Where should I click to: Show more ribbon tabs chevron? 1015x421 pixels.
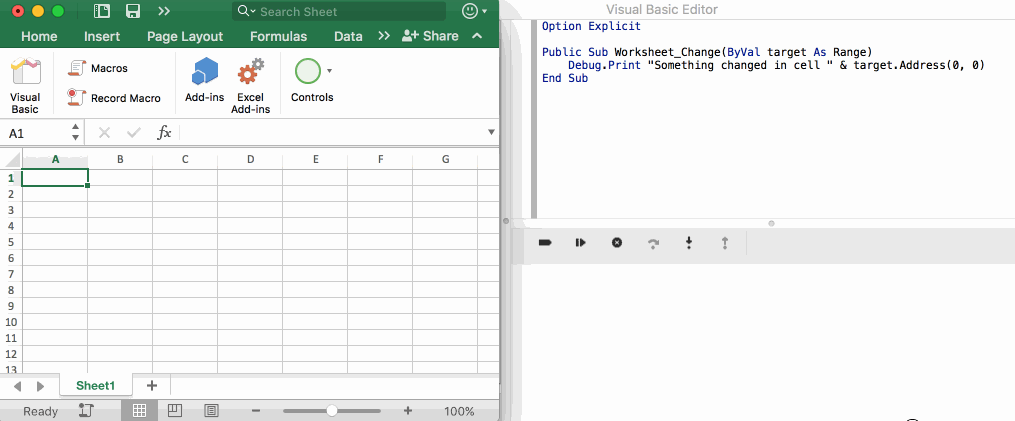384,36
